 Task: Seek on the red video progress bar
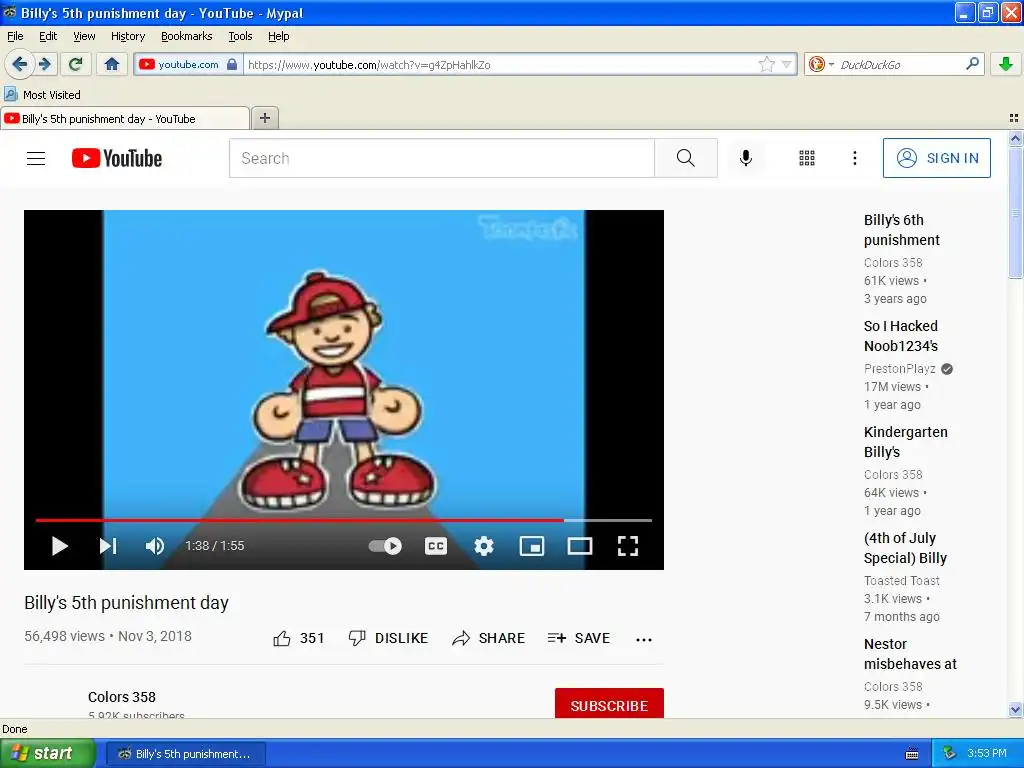click(x=344, y=520)
